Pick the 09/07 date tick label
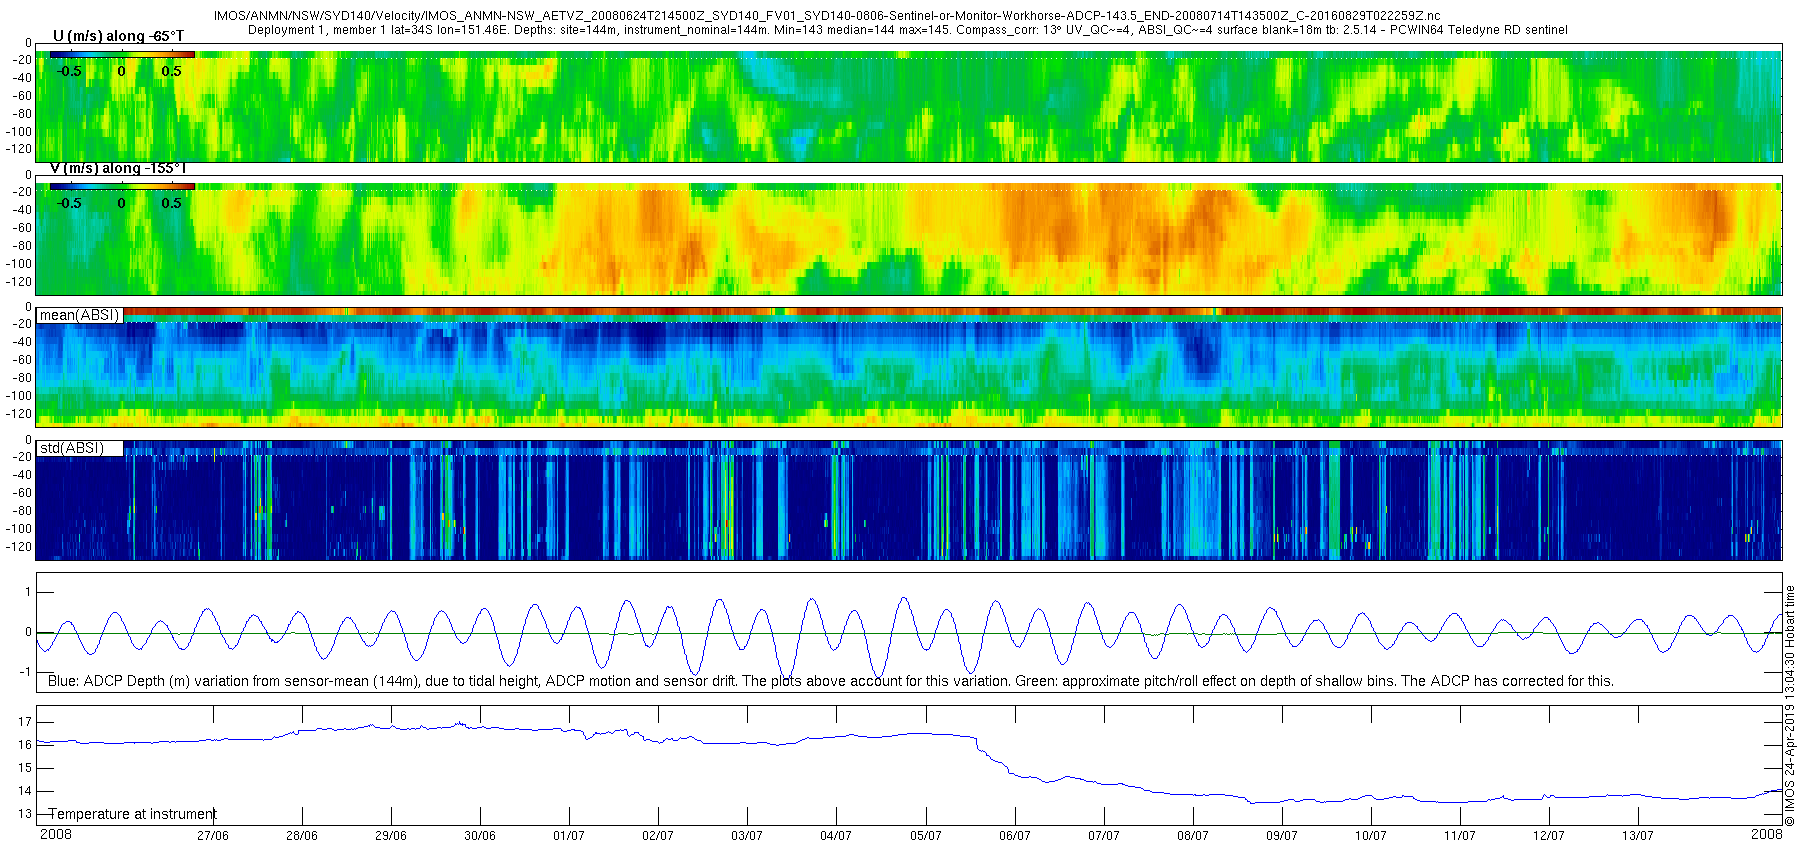 (x=1282, y=836)
